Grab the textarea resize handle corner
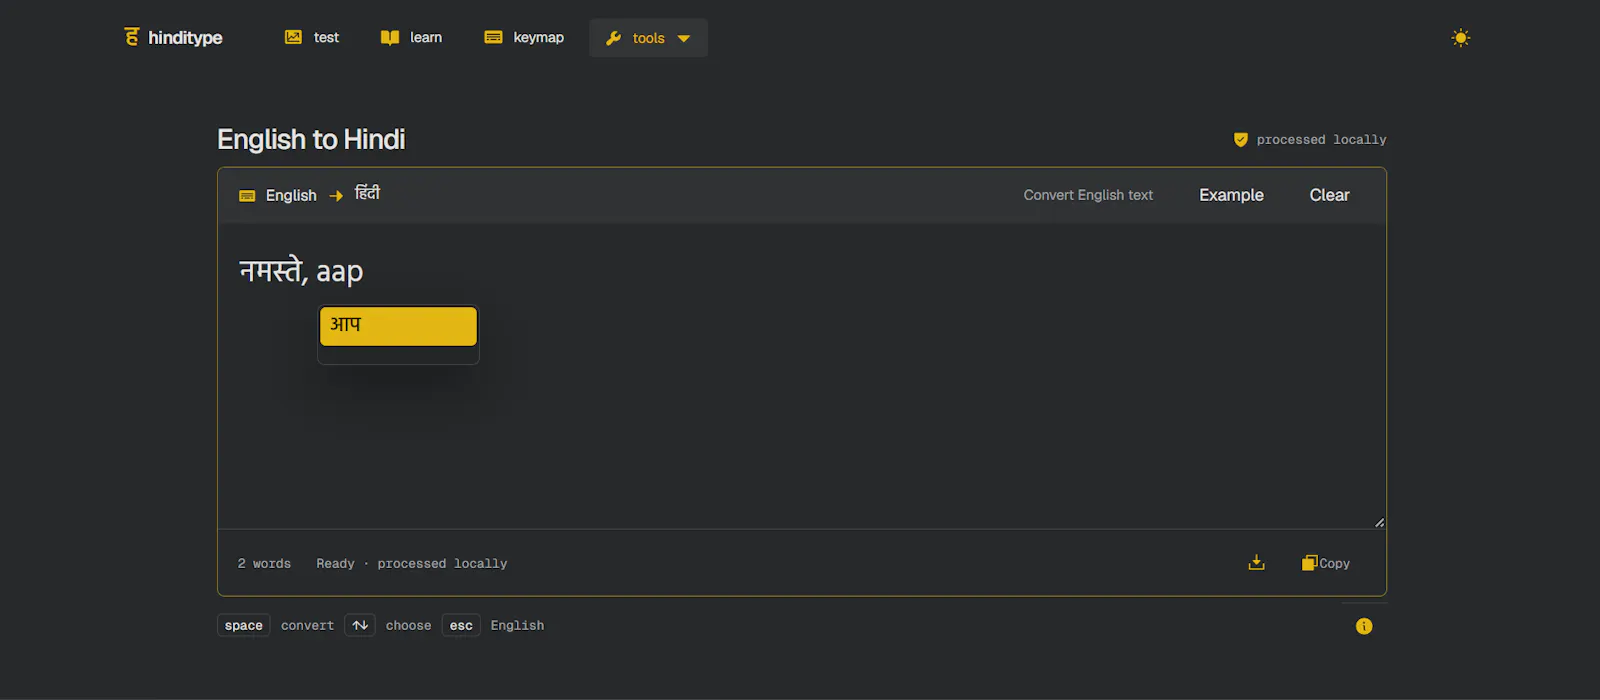1600x700 pixels. (x=1379, y=522)
